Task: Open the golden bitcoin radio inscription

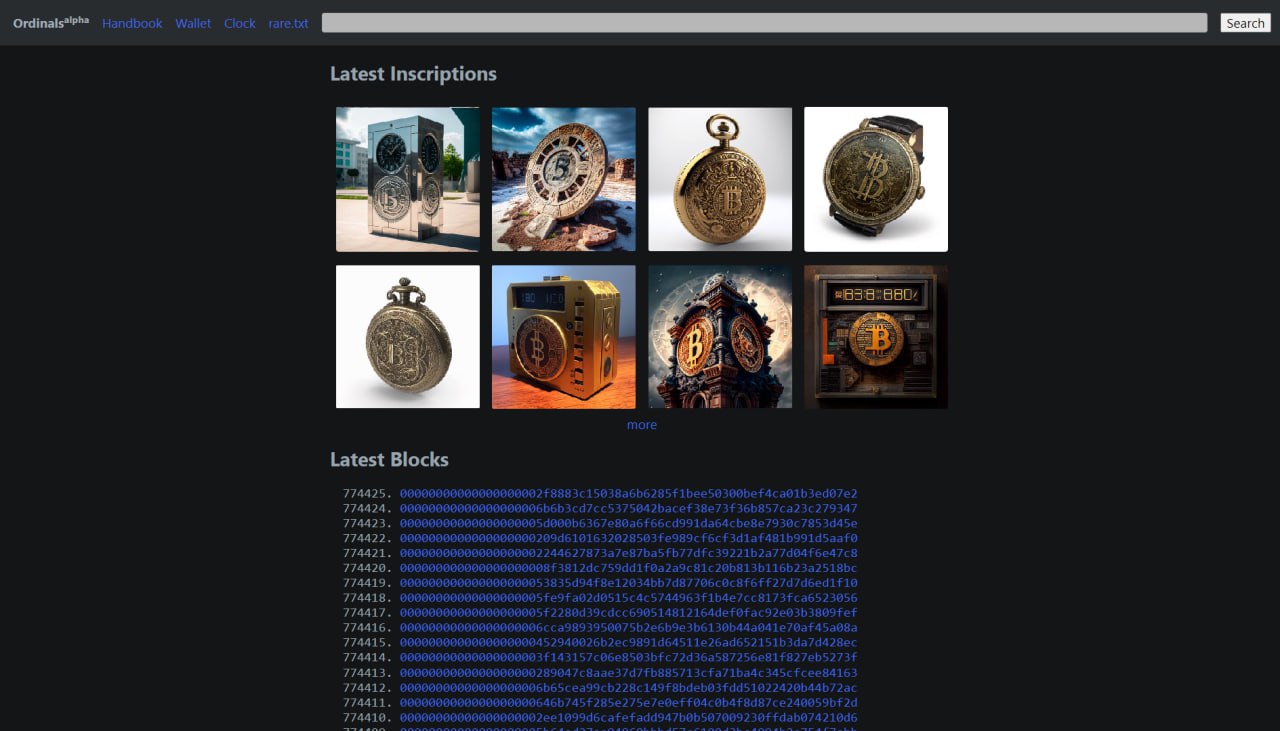Action: (x=564, y=337)
